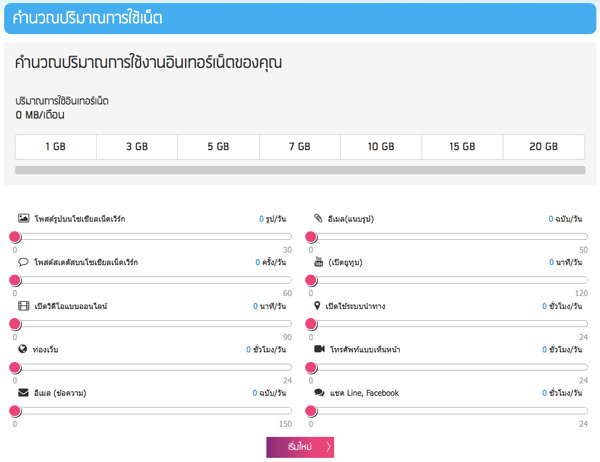Click the '0 รูป/วัน' value for picture posts
This screenshot has width=600, height=462.
click(x=272, y=219)
